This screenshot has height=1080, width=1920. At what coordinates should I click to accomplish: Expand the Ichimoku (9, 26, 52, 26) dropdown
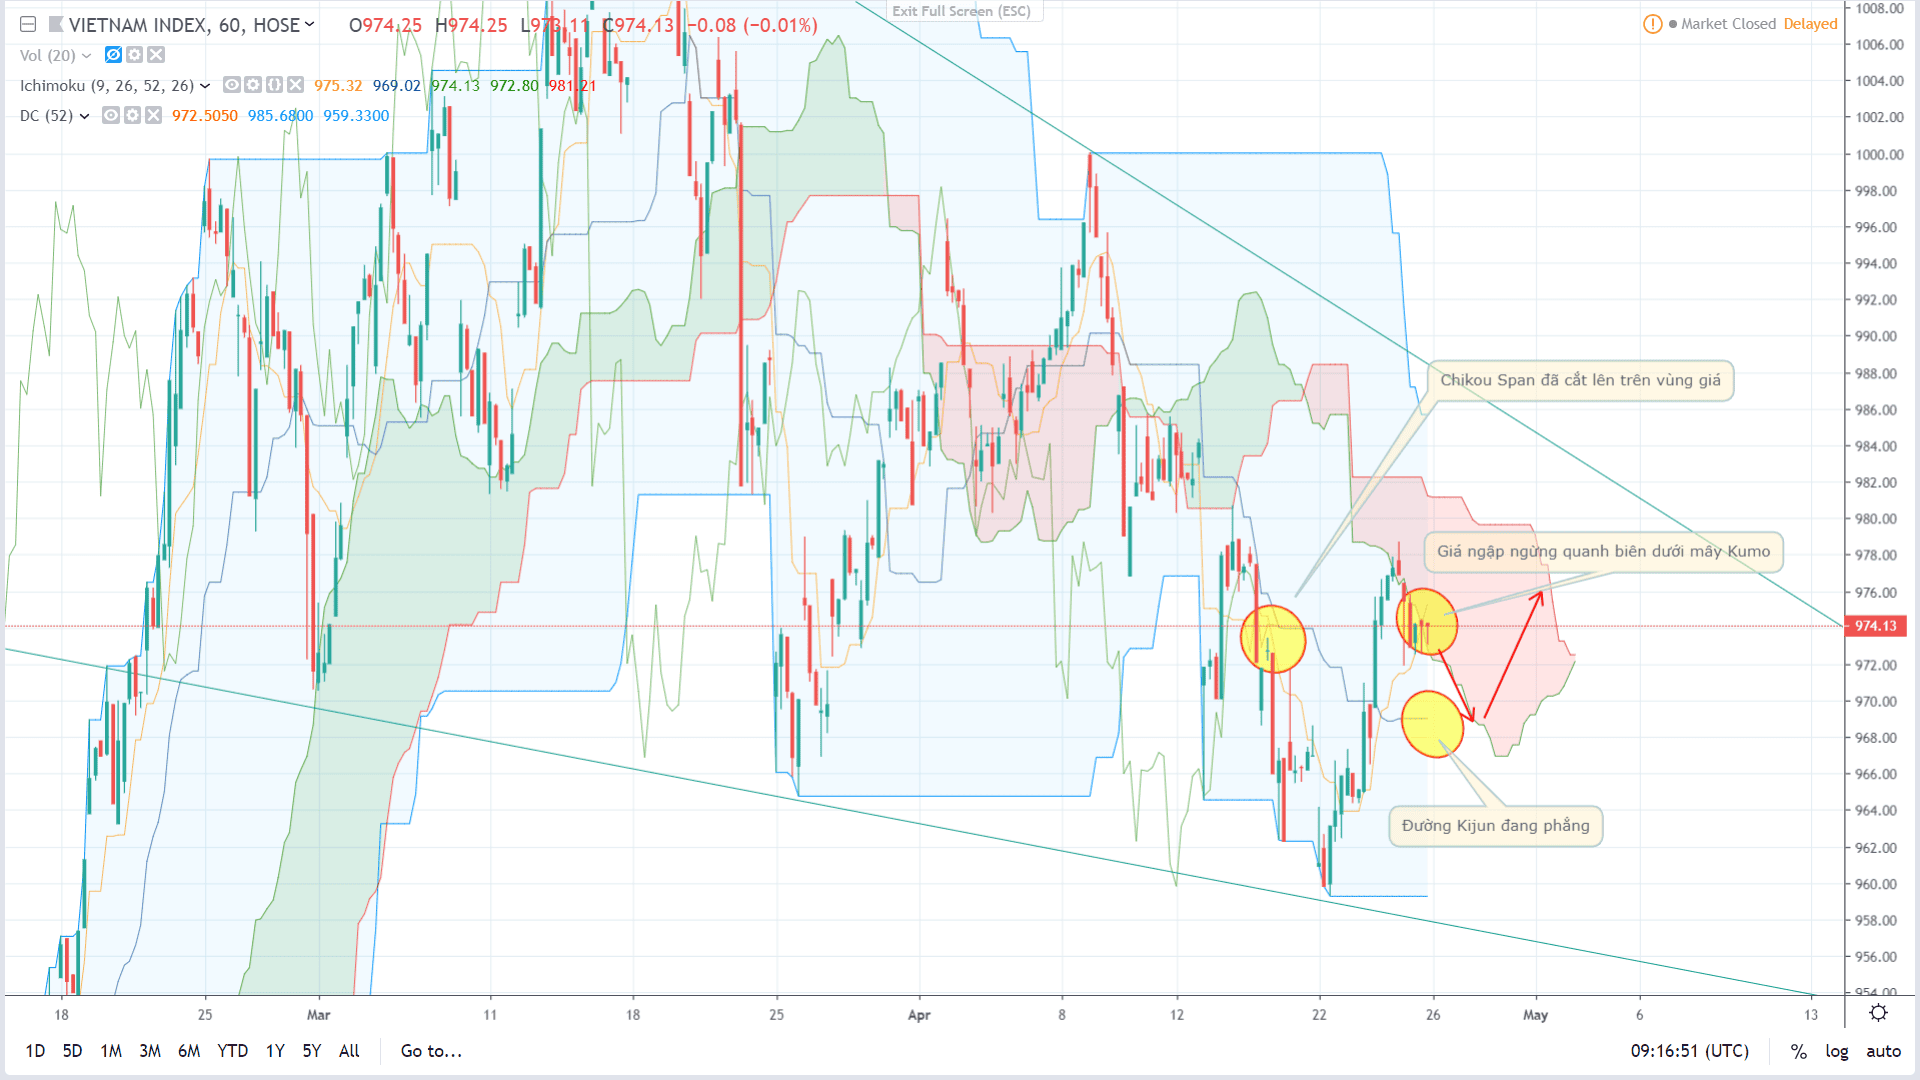pyautogui.click(x=205, y=86)
